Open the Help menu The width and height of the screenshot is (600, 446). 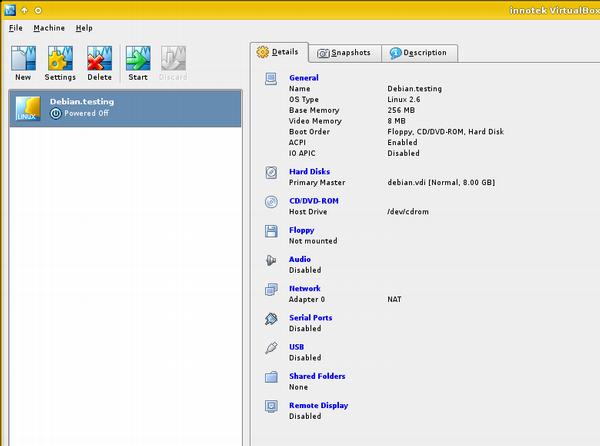coord(84,28)
